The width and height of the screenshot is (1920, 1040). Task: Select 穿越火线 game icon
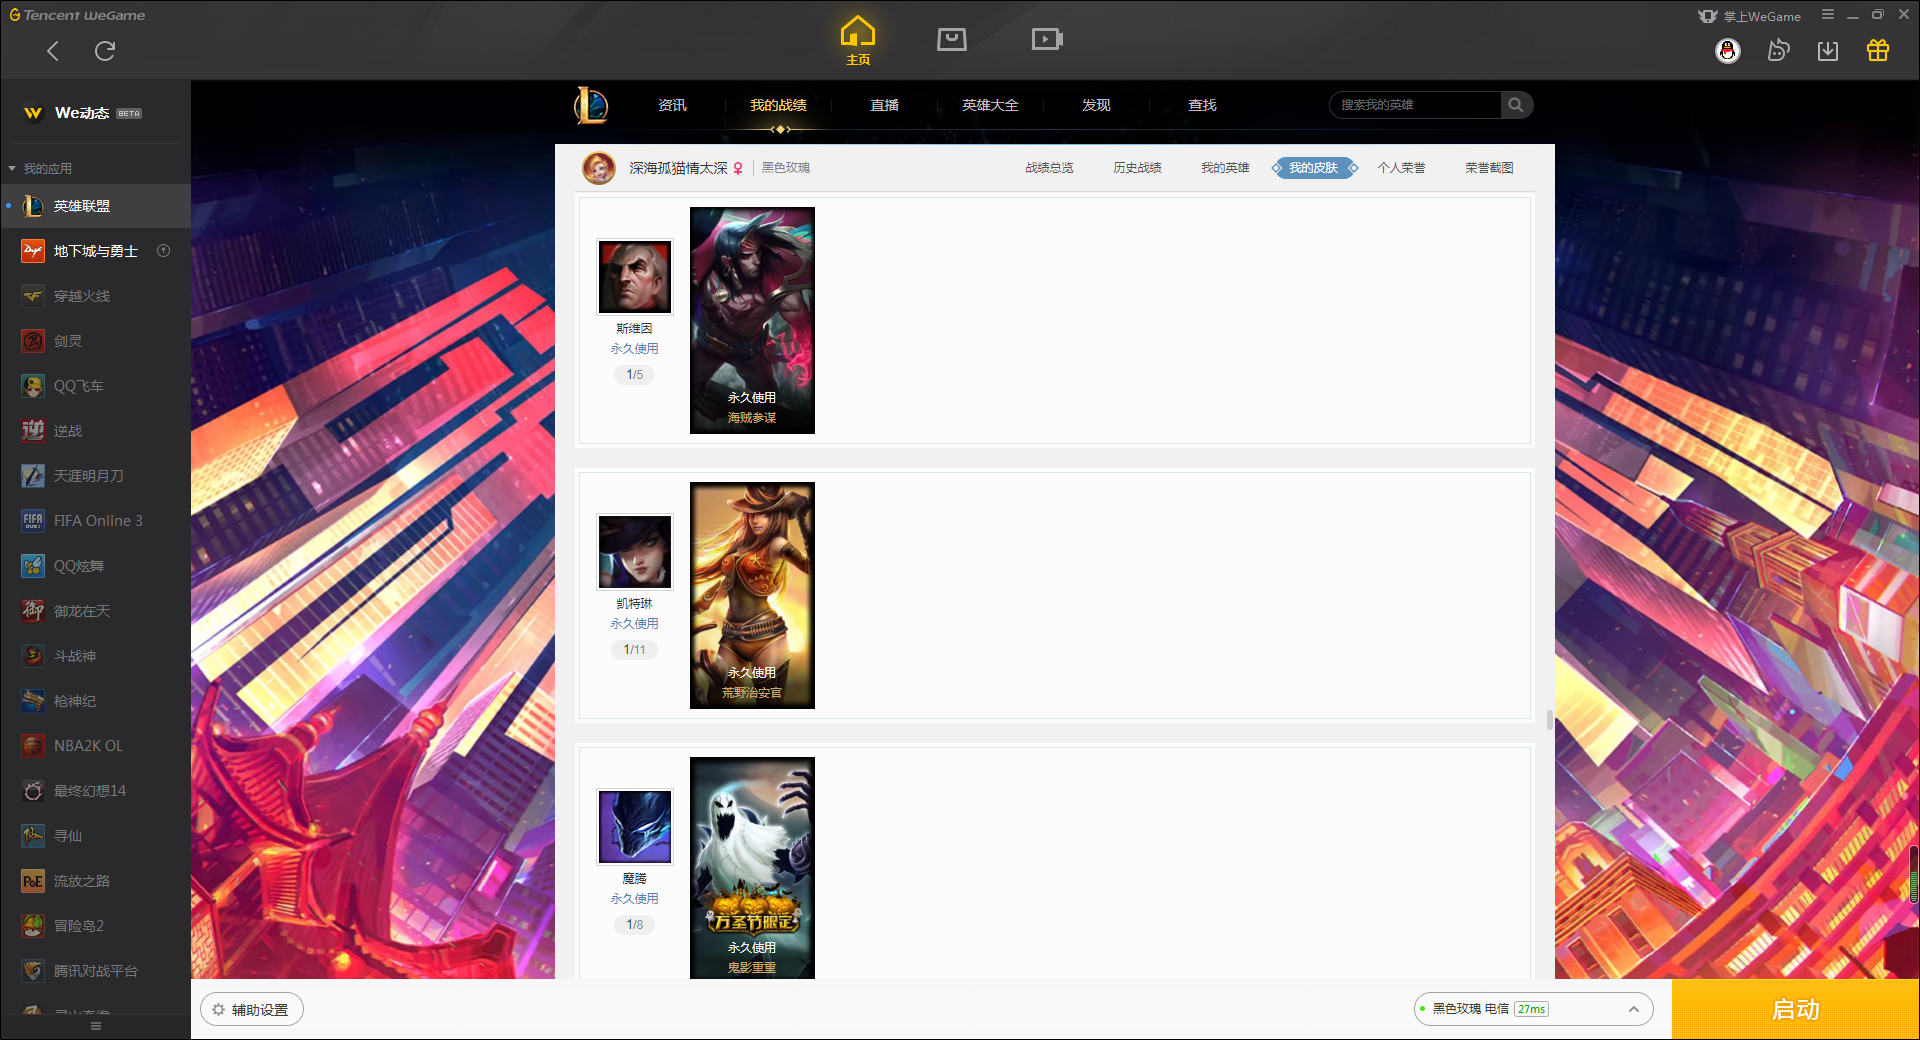coord(33,296)
